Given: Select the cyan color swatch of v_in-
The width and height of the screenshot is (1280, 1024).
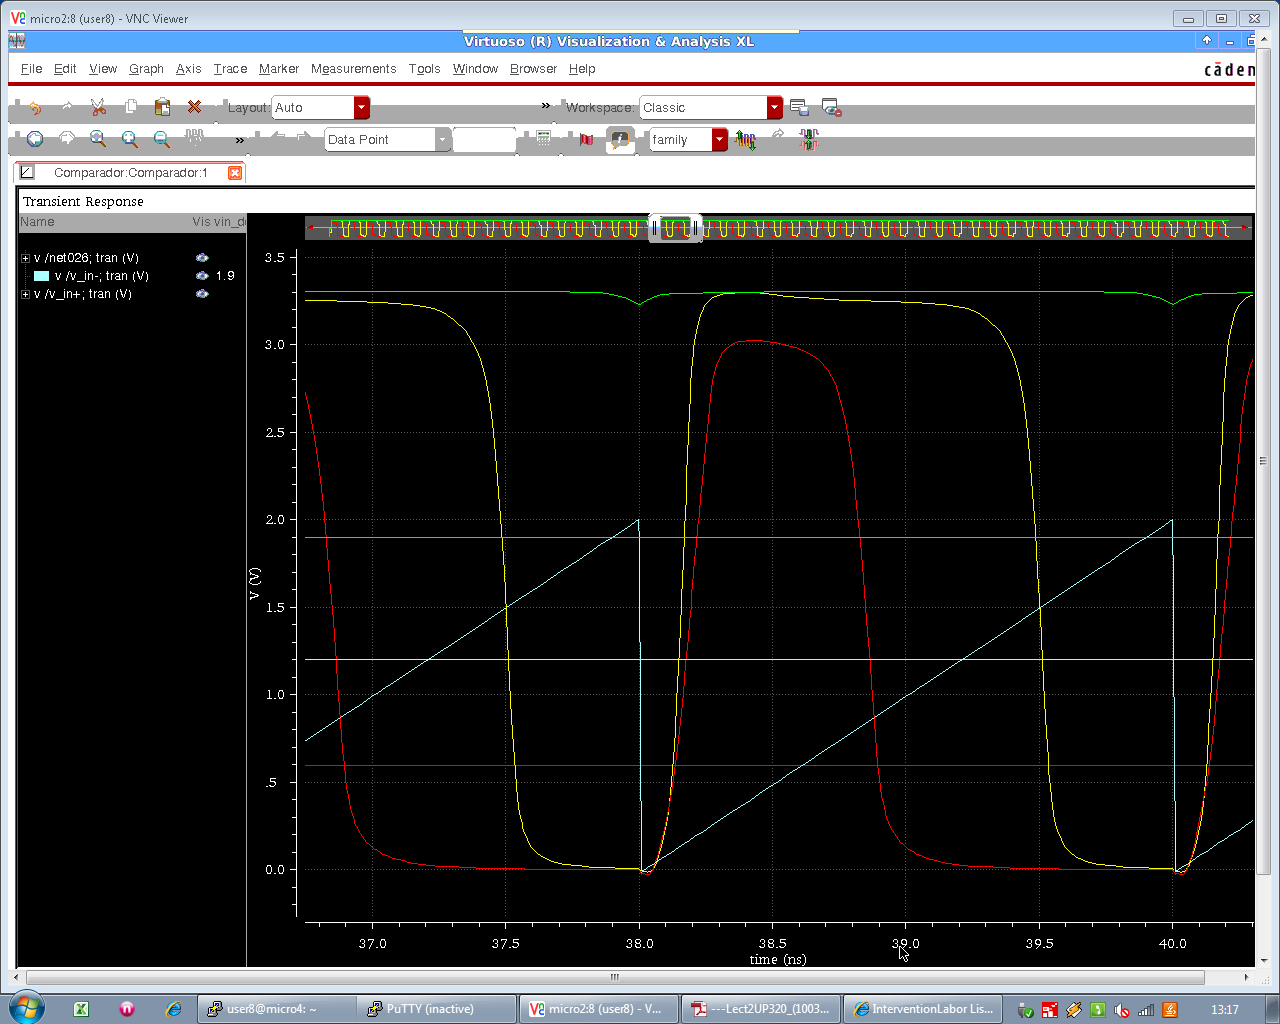Looking at the screenshot, I should pos(40,276).
